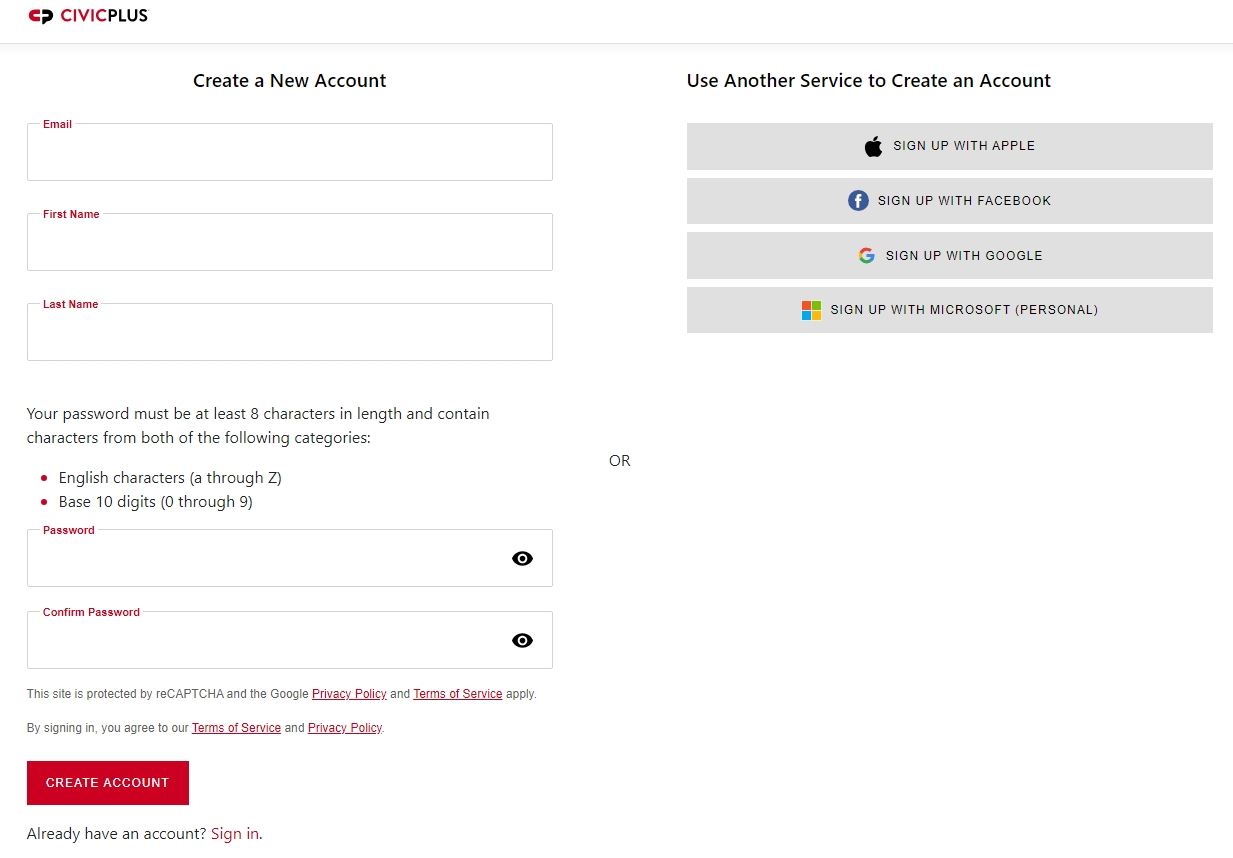Select Sign Up With Google

[949, 255]
